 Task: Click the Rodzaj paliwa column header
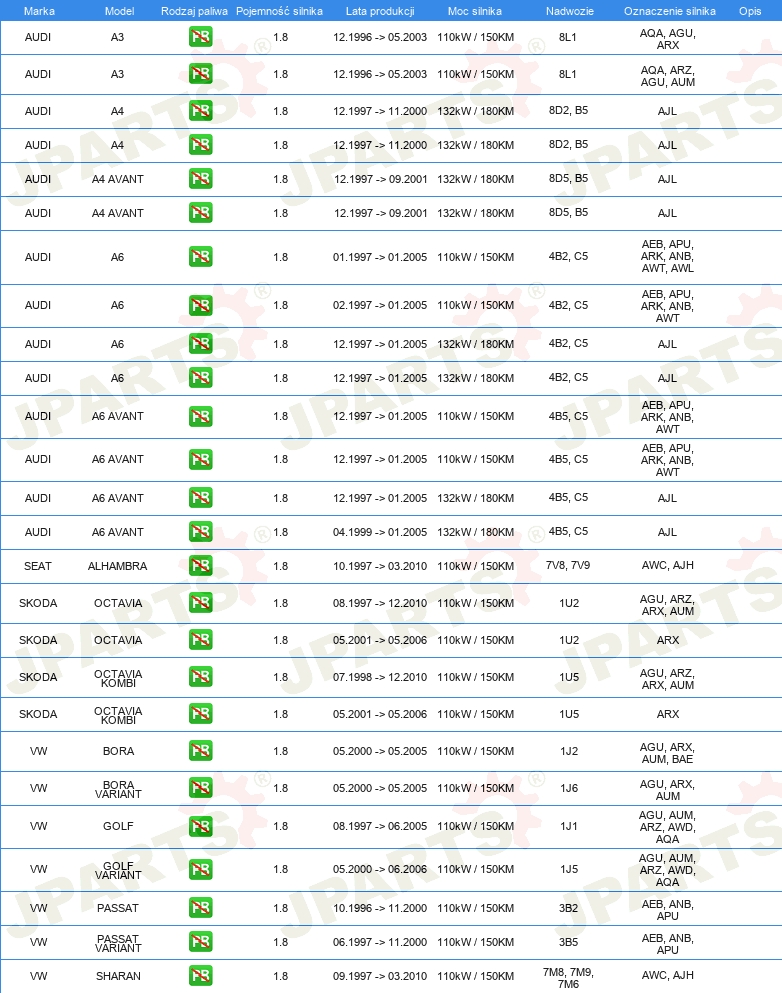click(194, 11)
